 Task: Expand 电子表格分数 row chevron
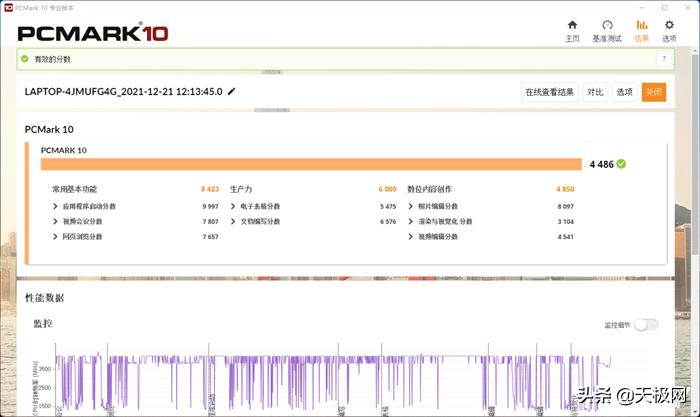tap(233, 206)
